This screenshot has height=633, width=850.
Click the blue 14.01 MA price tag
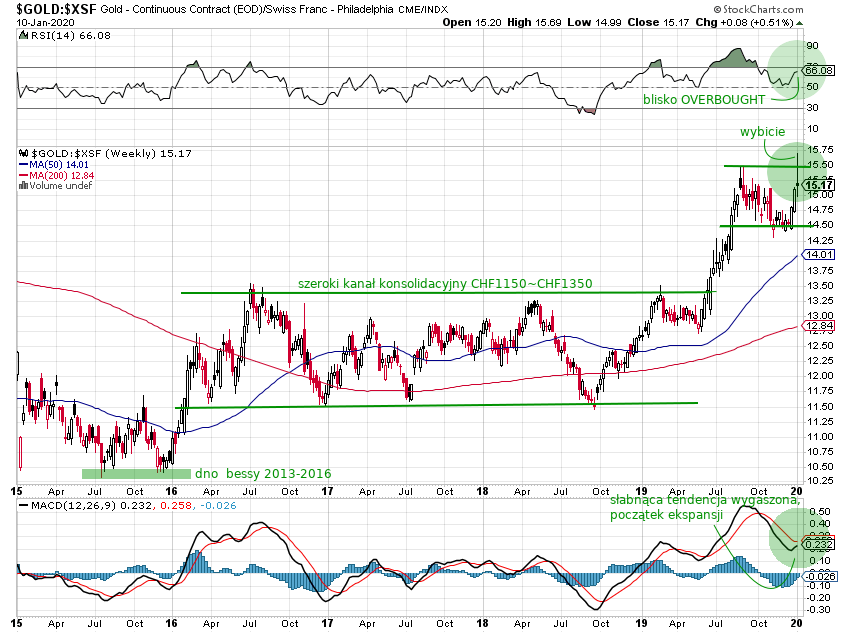818,255
